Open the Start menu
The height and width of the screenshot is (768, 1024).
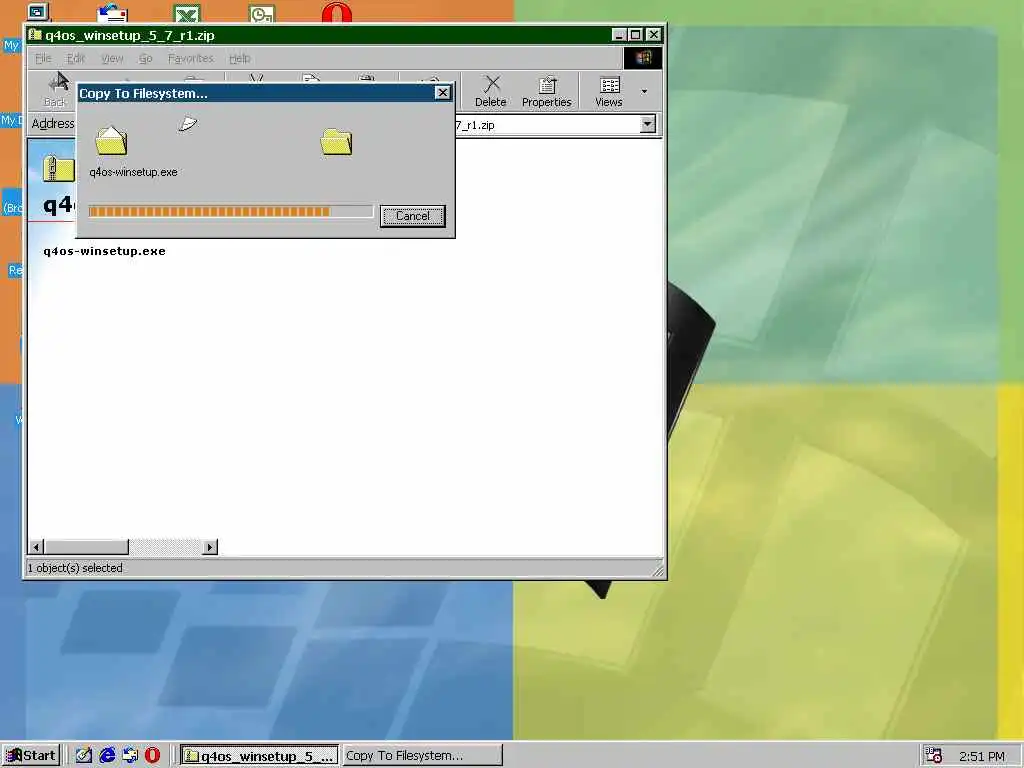[31, 756]
